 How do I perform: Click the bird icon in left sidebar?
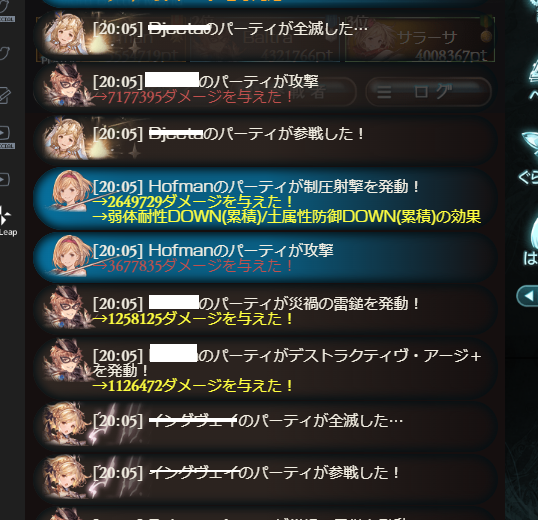click(5, 52)
